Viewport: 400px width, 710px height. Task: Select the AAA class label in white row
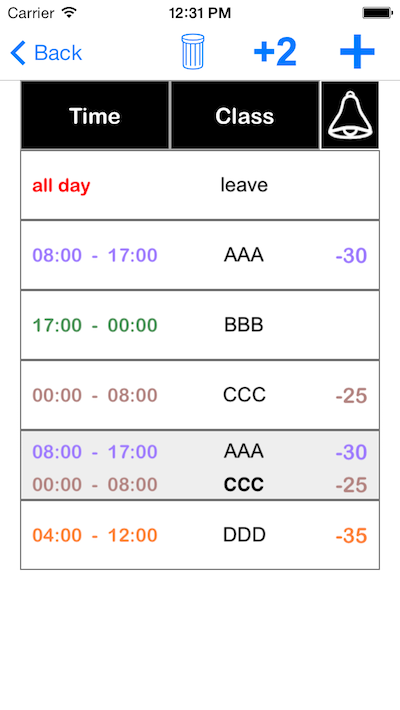pos(244,255)
